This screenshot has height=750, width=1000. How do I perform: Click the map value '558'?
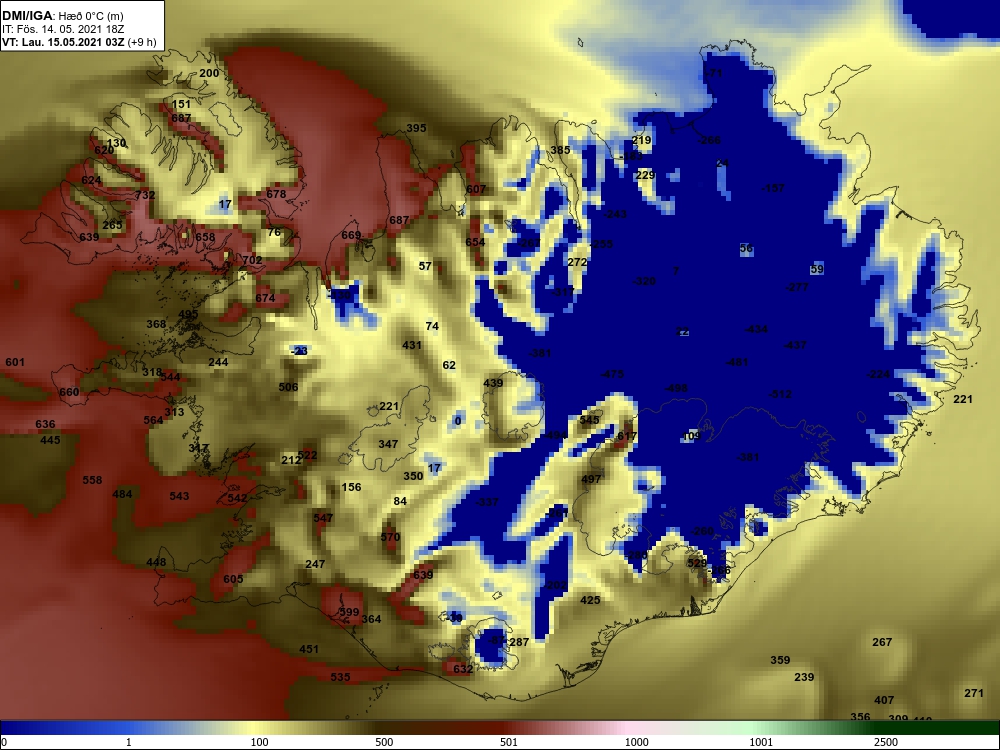pyautogui.click(x=92, y=480)
